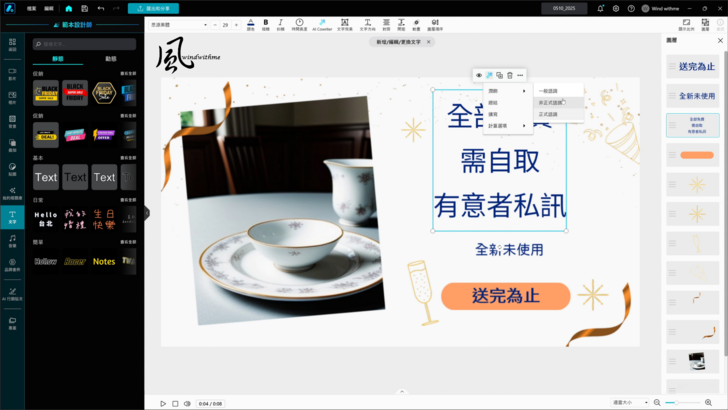The height and width of the screenshot is (410, 728).
Task: Click the Play button below canvas
Action: click(163, 403)
